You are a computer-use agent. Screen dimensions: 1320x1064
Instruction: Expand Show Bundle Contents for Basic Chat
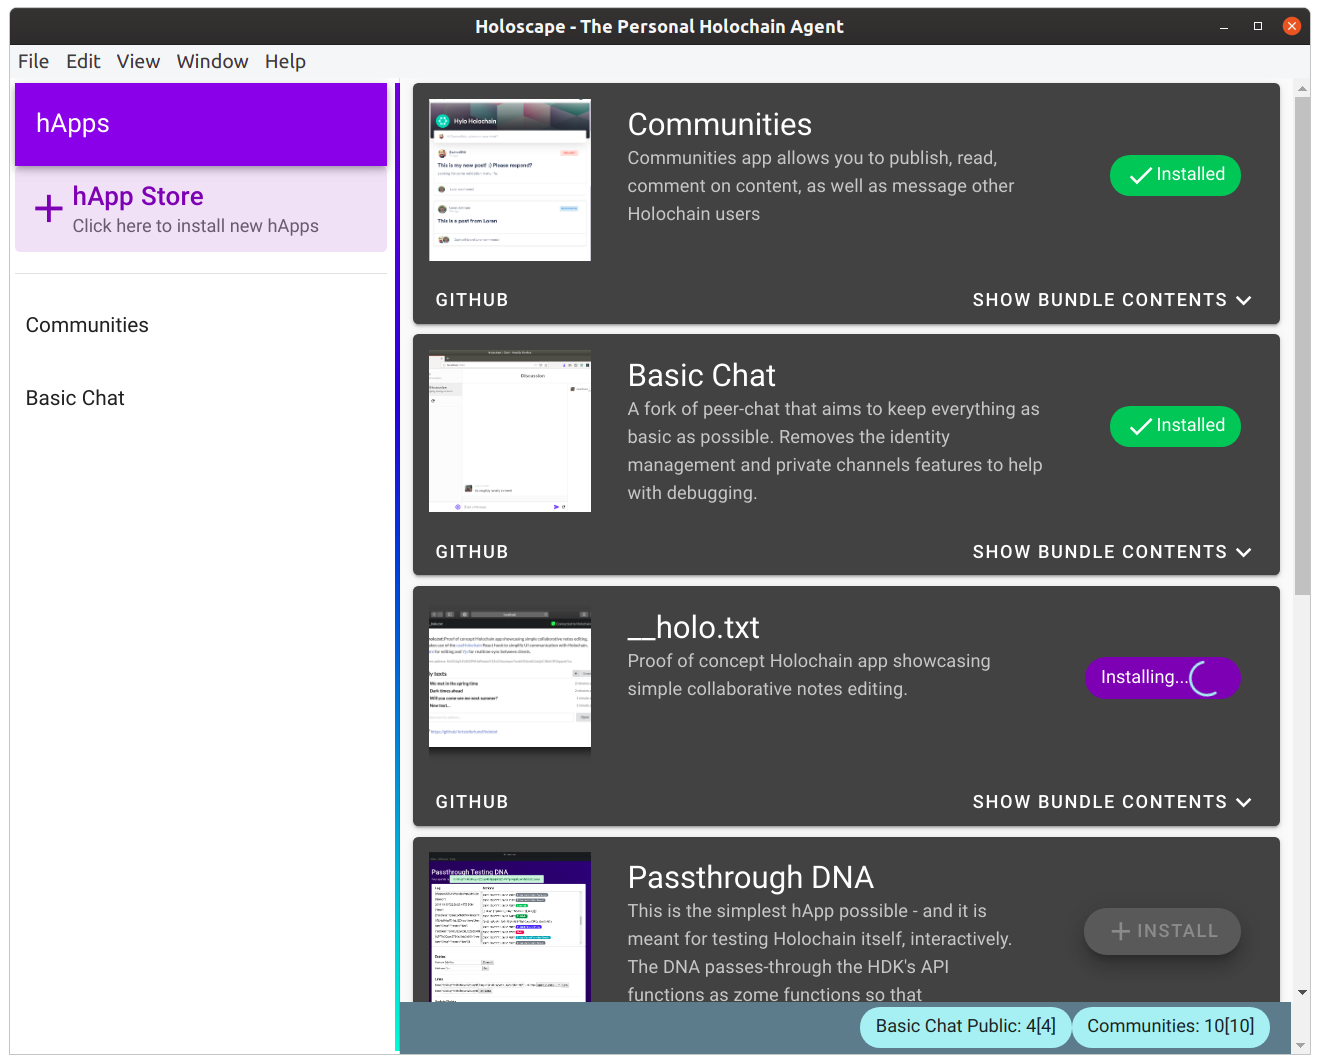(1112, 552)
